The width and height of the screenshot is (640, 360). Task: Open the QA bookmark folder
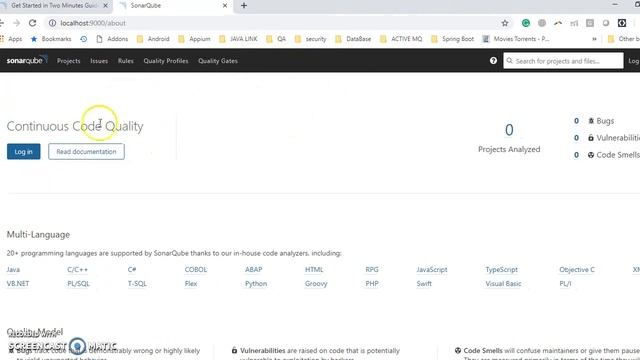click(x=276, y=39)
